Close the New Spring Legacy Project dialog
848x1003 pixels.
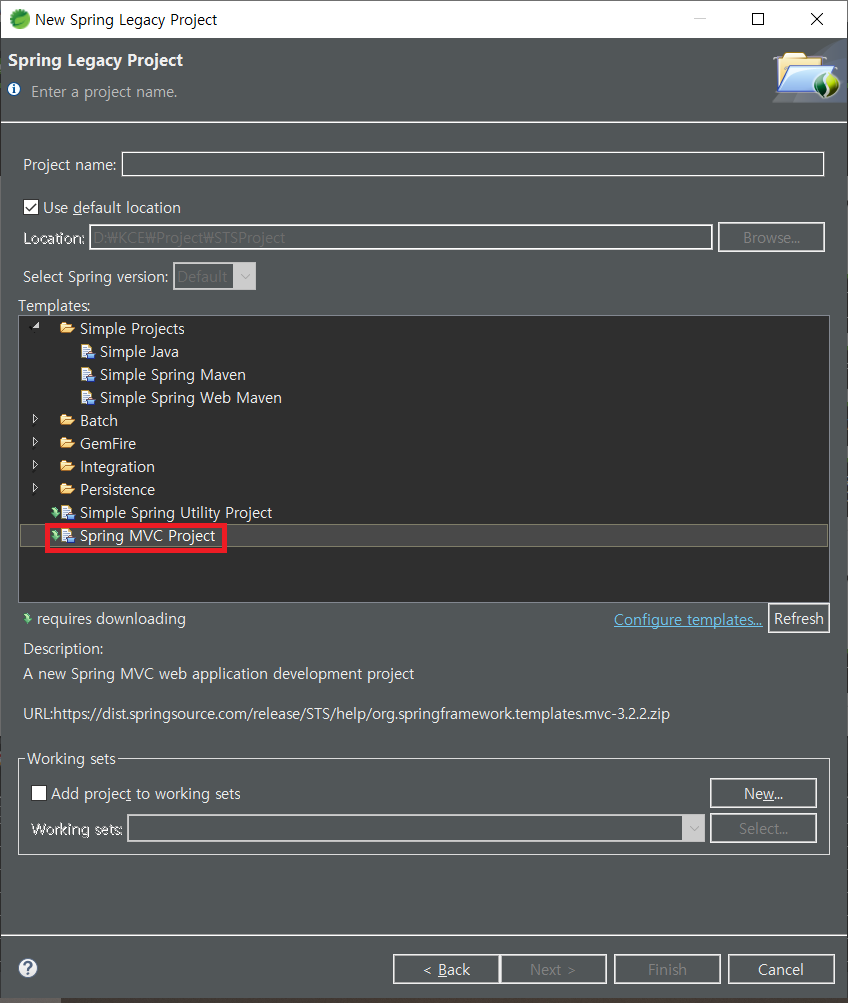(x=817, y=19)
